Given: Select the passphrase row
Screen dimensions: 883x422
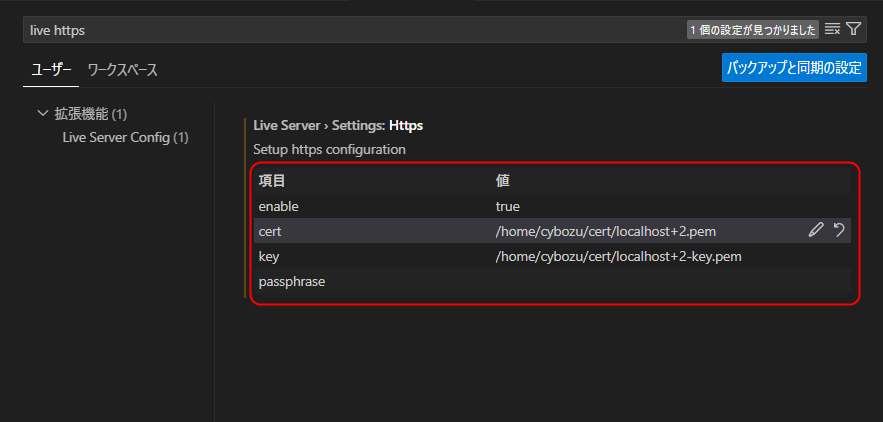Looking at the screenshot, I should pos(292,281).
